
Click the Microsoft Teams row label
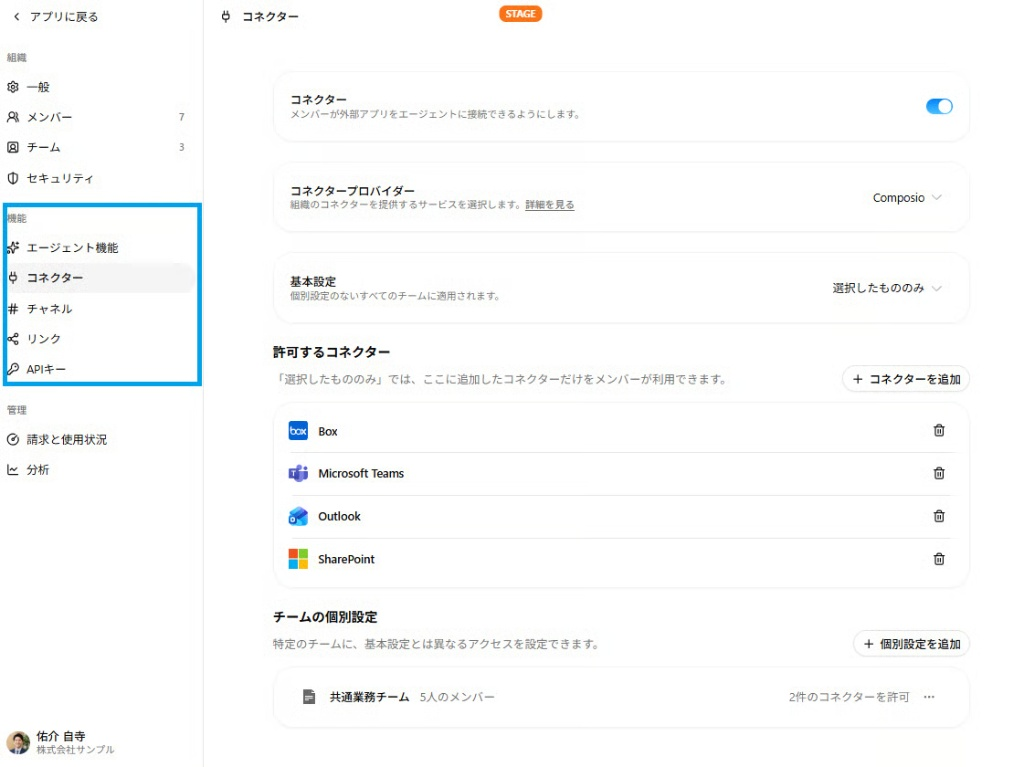coord(360,473)
